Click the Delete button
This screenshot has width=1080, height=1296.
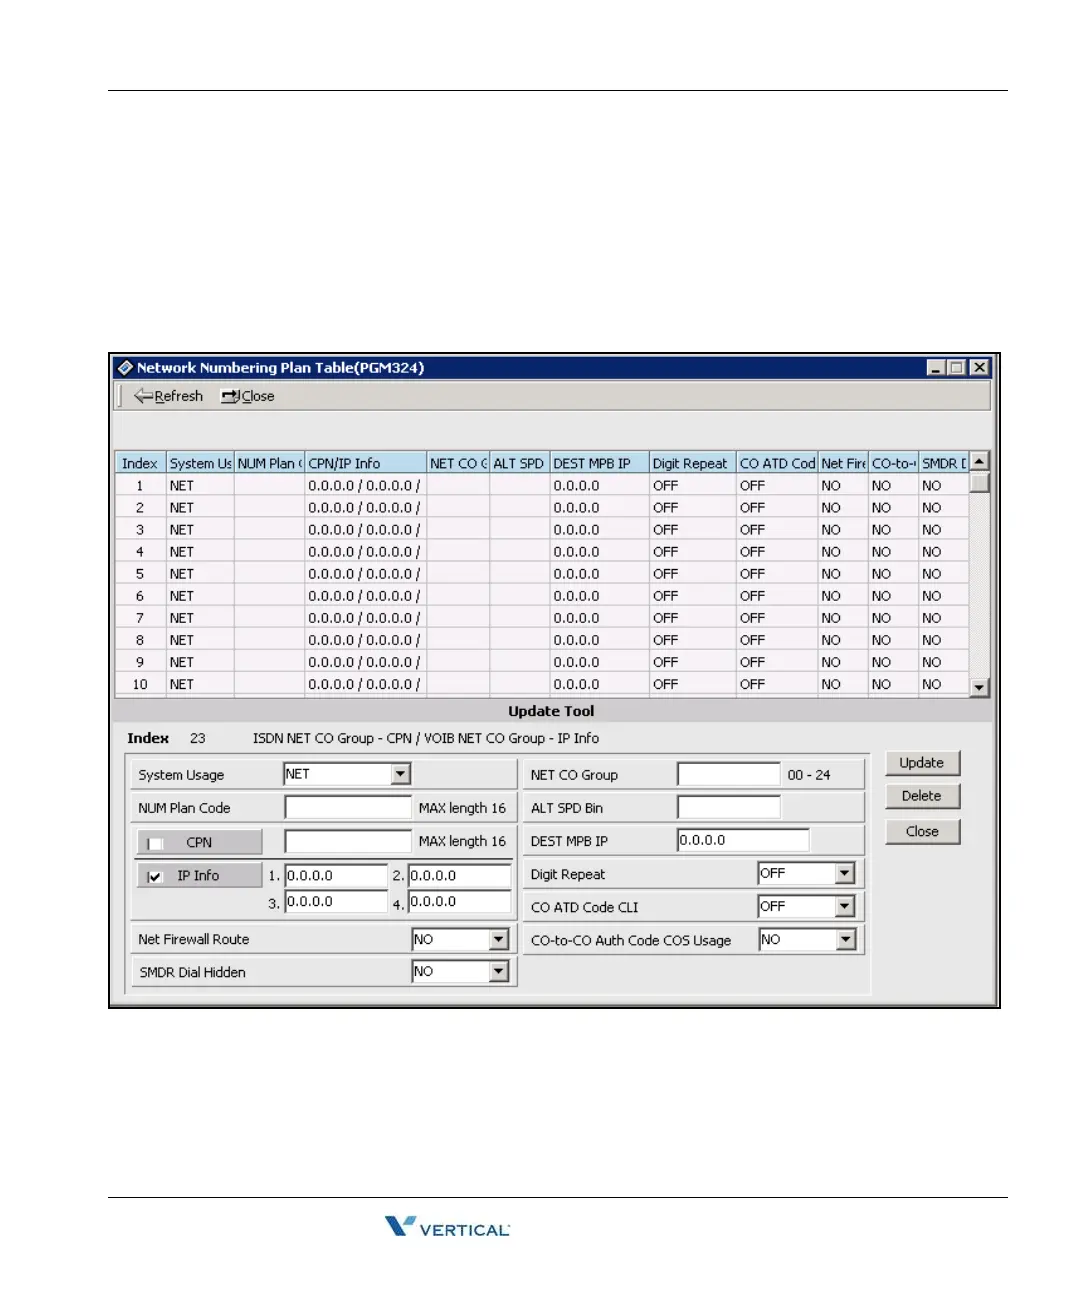[922, 796]
